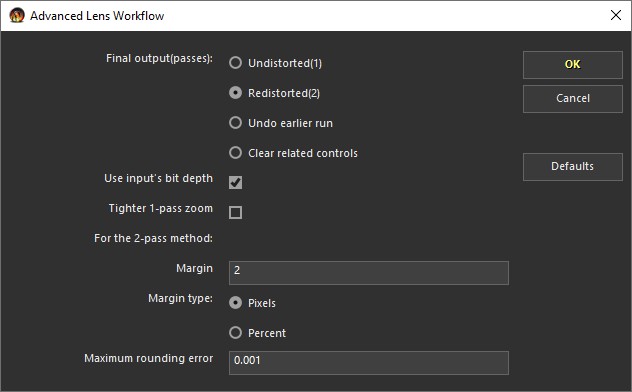Uncheck Use input's bit depth checkbox
The image size is (632, 392).
click(x=235, y=183)
